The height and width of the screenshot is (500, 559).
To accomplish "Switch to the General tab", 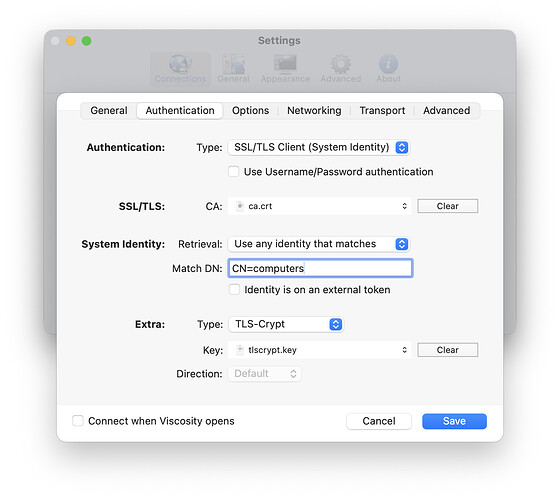I will (109, 110).
